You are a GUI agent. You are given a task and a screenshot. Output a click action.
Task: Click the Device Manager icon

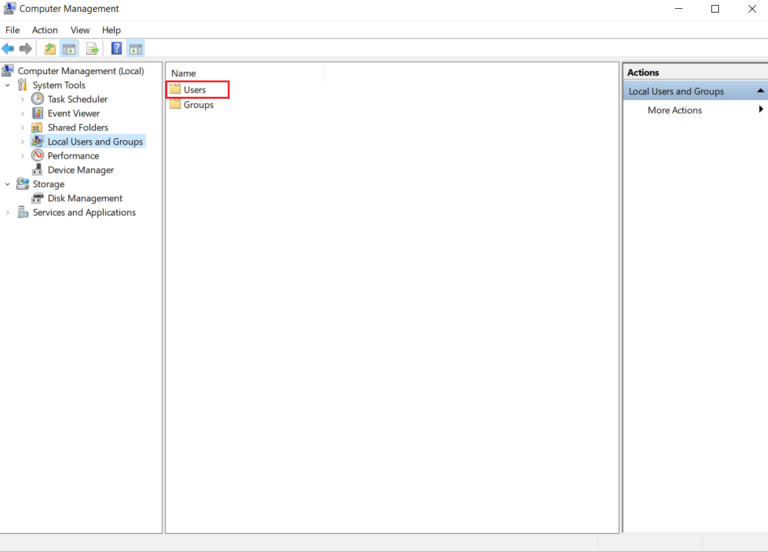(37, 169)
